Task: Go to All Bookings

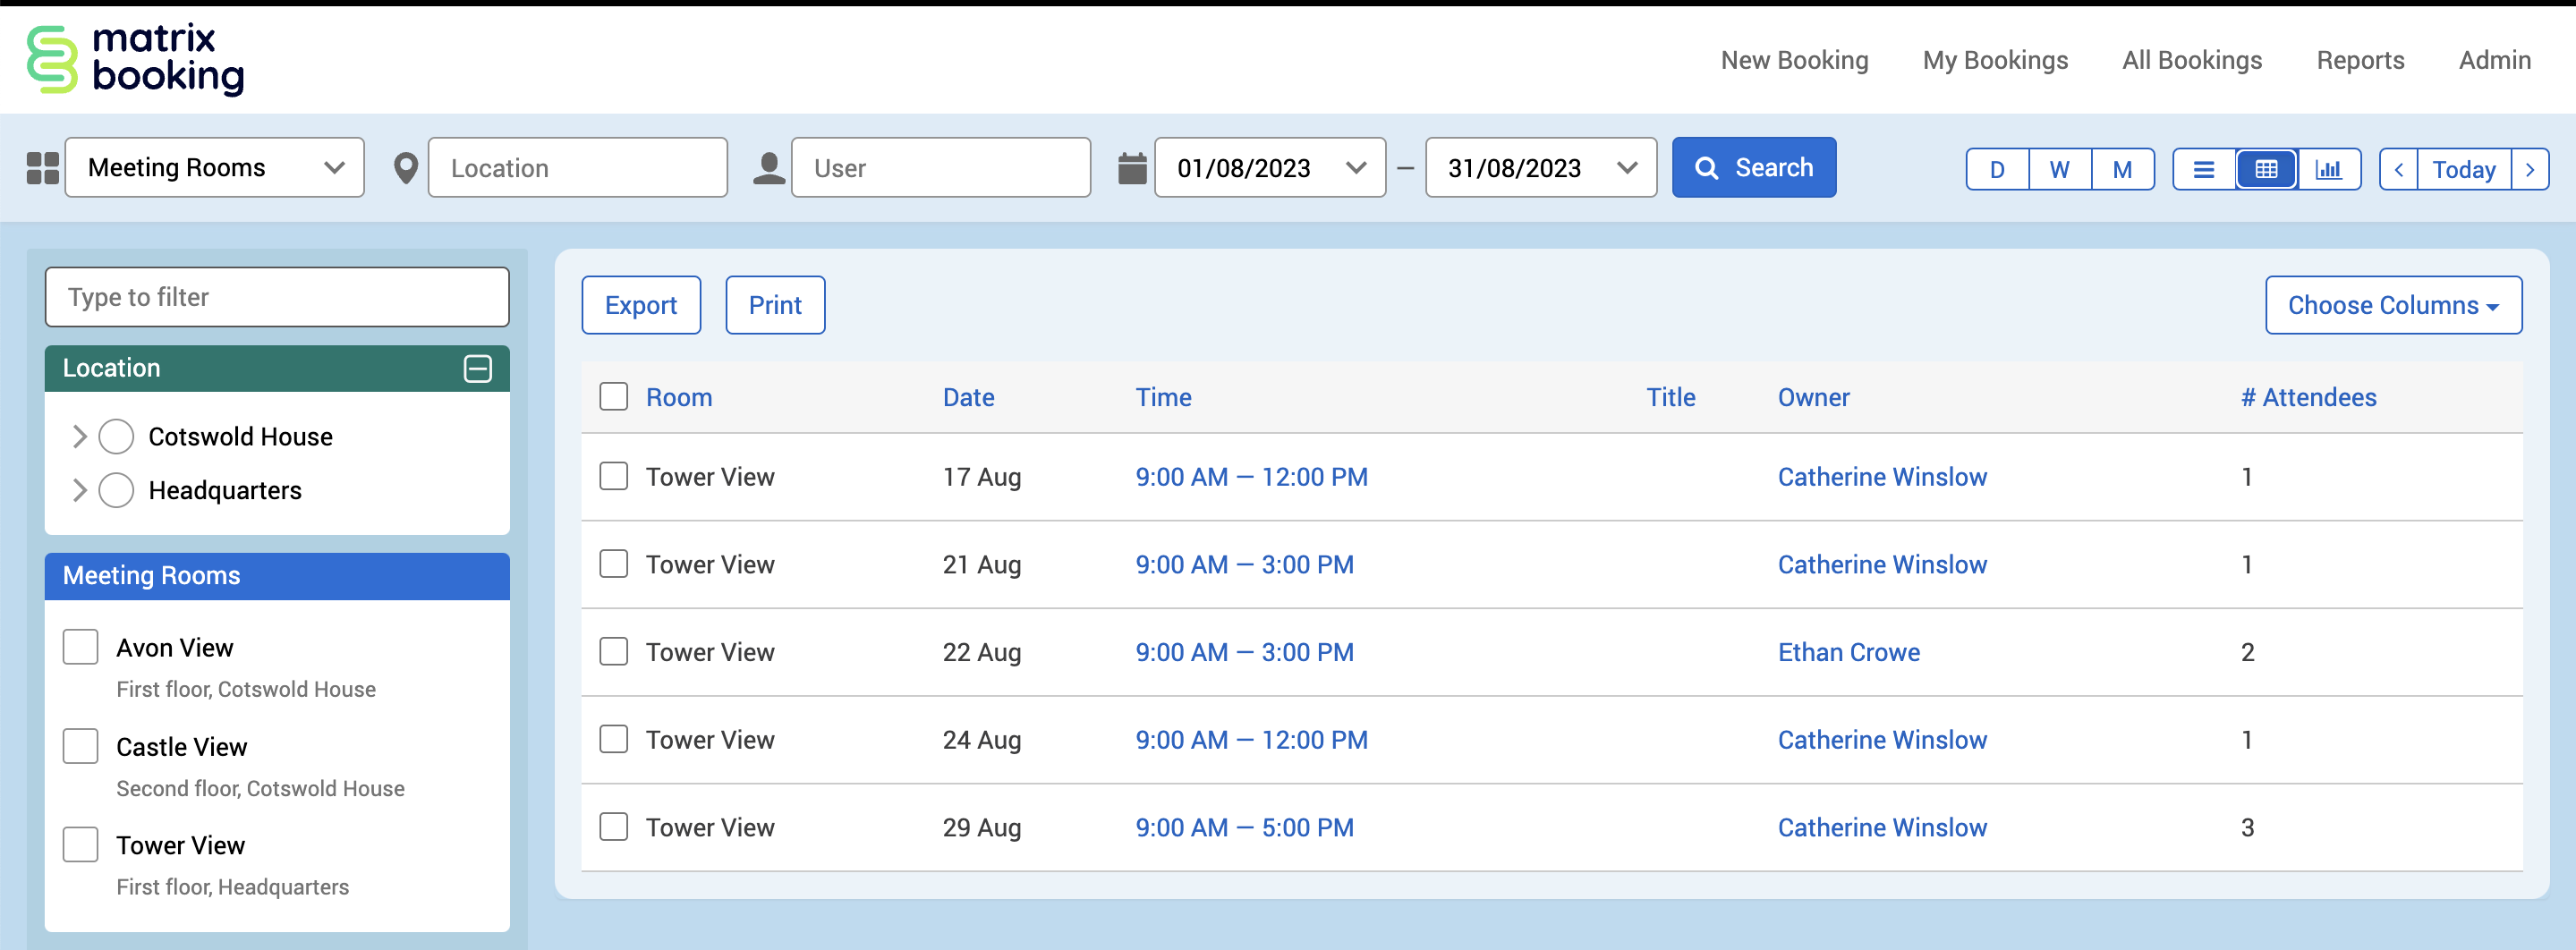Action: [2191, 60]
